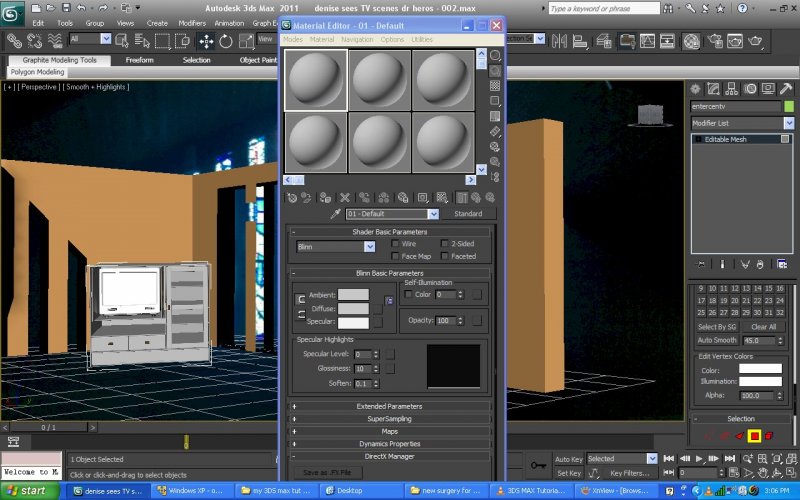Select the Polygon sub-object level icon
Image resolution: width=800 pixels, height=500 pixels.
[x=754, y=436]
